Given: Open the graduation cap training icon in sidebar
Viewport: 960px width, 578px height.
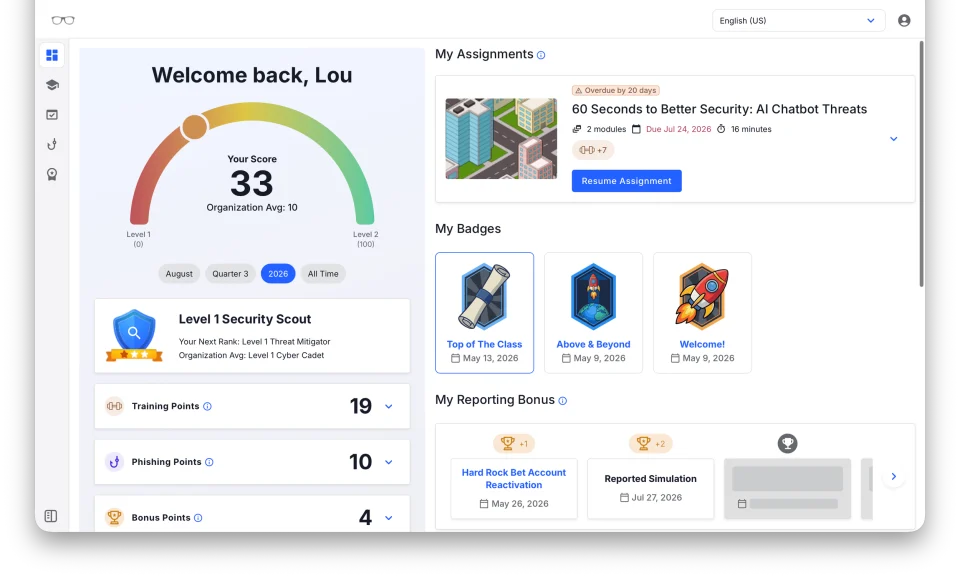Looking at the screenshot, I should click(52, 85).
